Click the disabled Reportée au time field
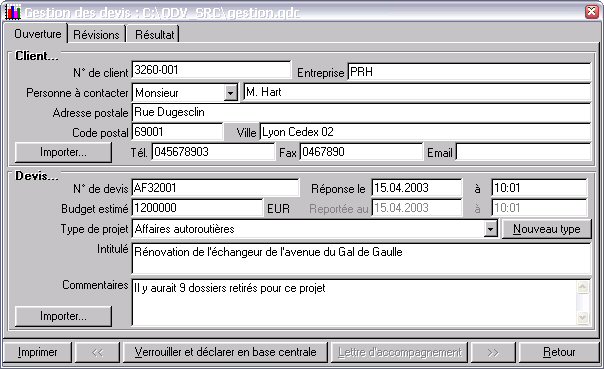This screenshot has width=604, height=369. coord(539,208)
